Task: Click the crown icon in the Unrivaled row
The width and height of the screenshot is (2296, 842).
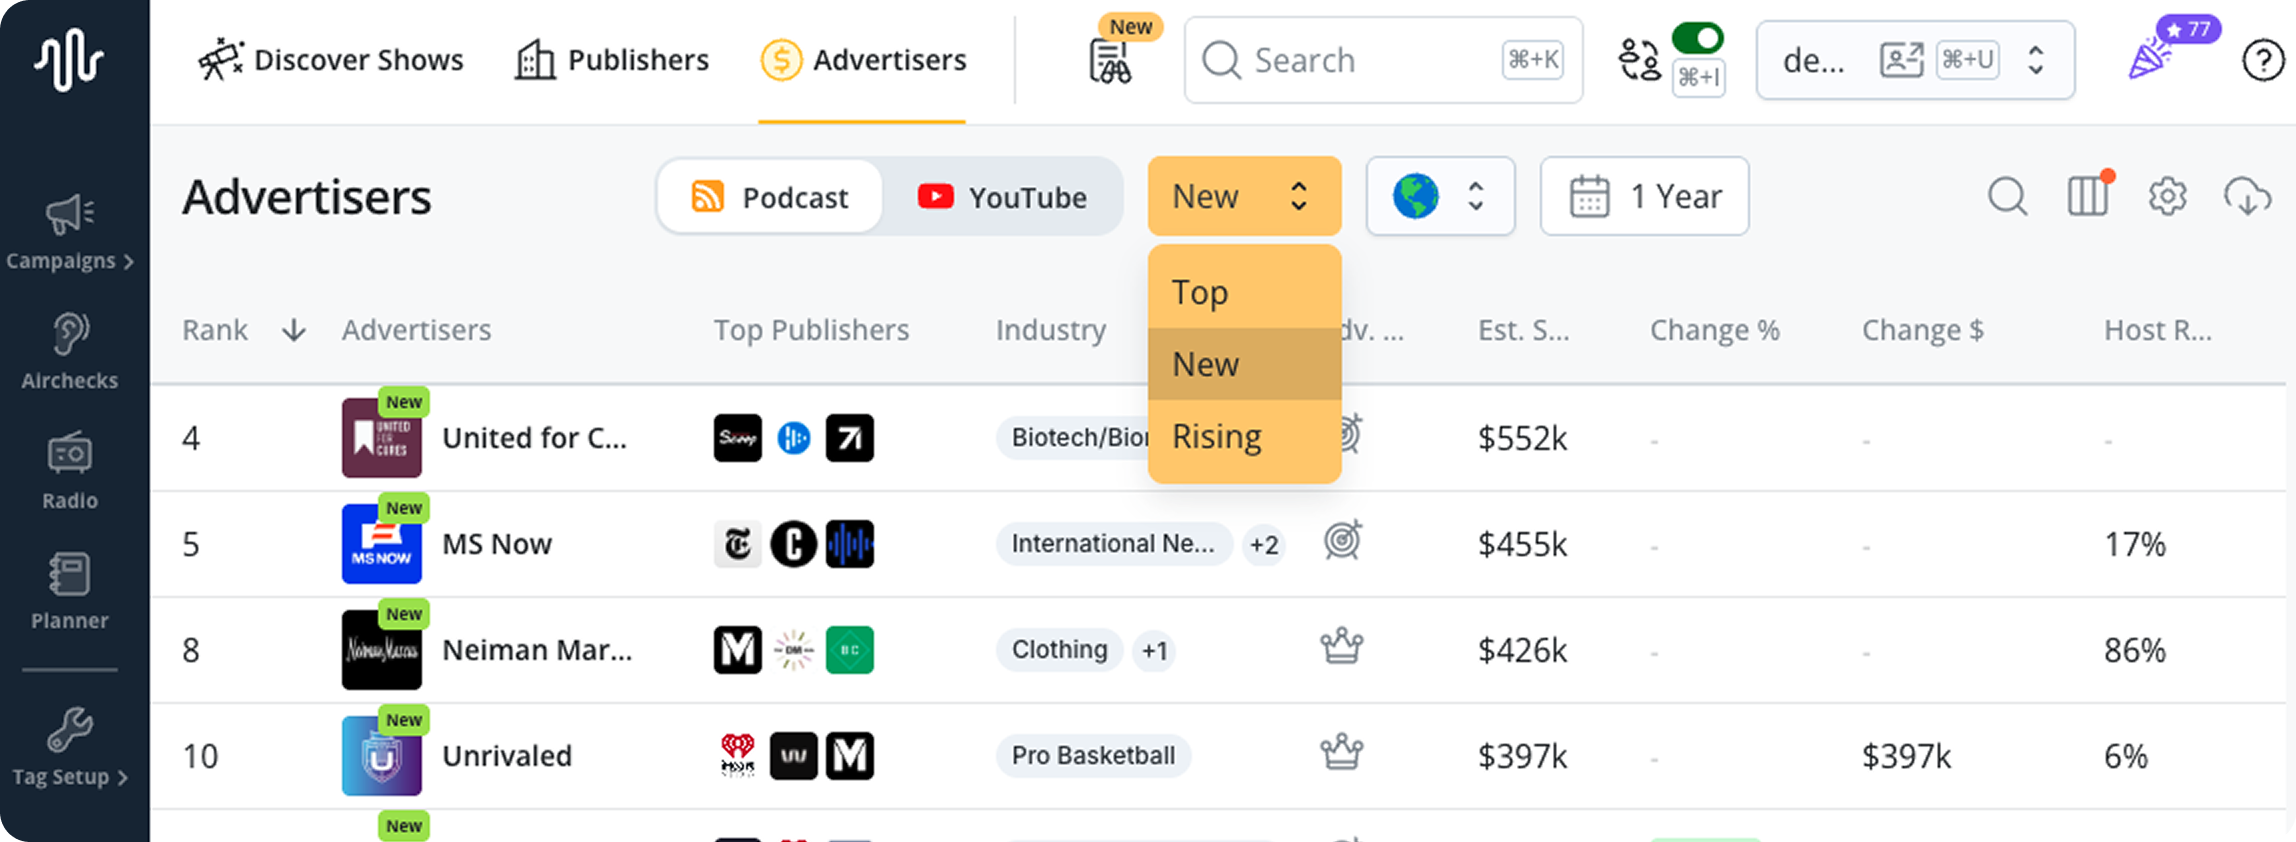Action: tap(1342, 753)
